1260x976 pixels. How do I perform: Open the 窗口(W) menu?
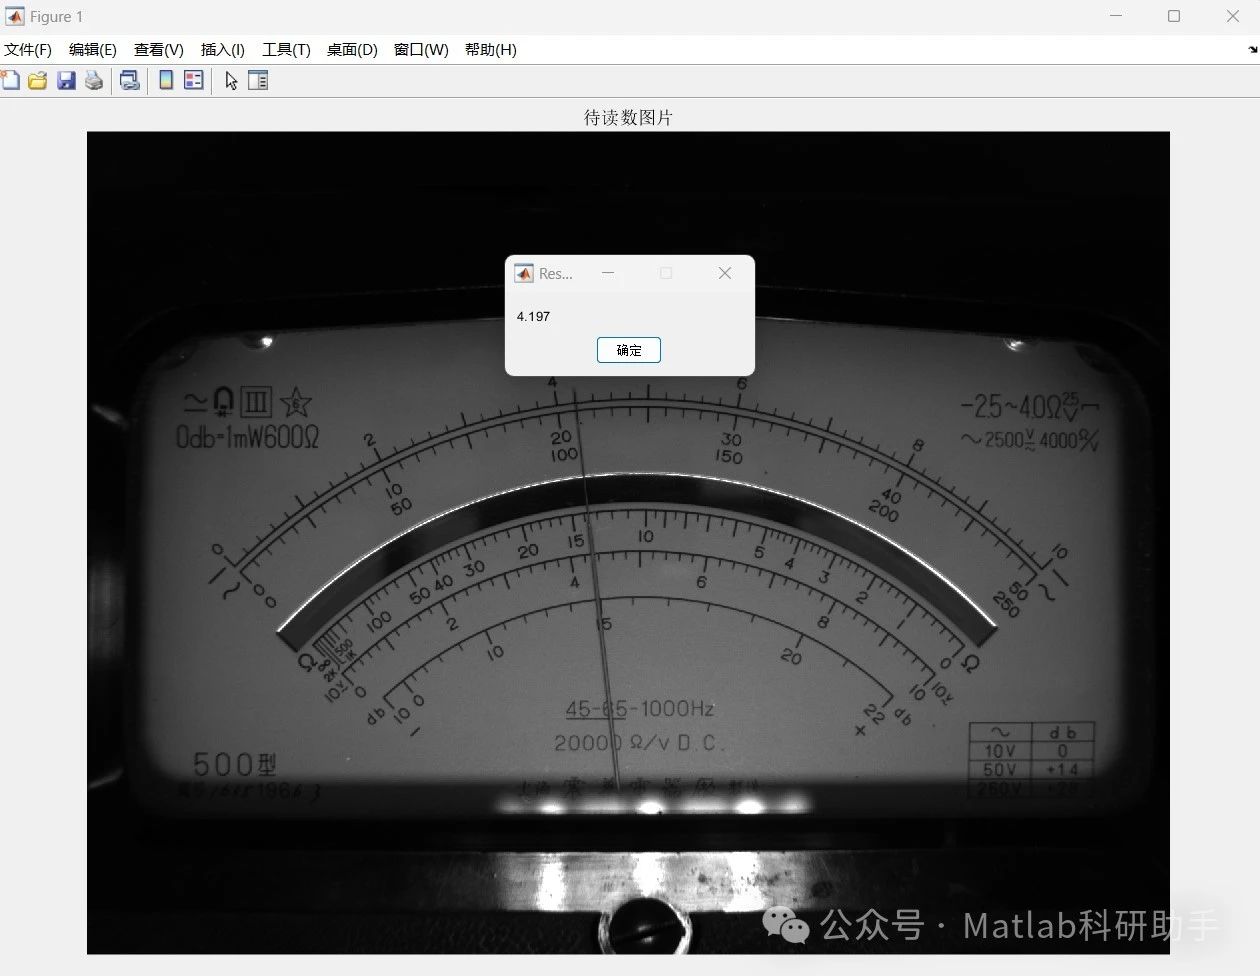pos(420,49)
